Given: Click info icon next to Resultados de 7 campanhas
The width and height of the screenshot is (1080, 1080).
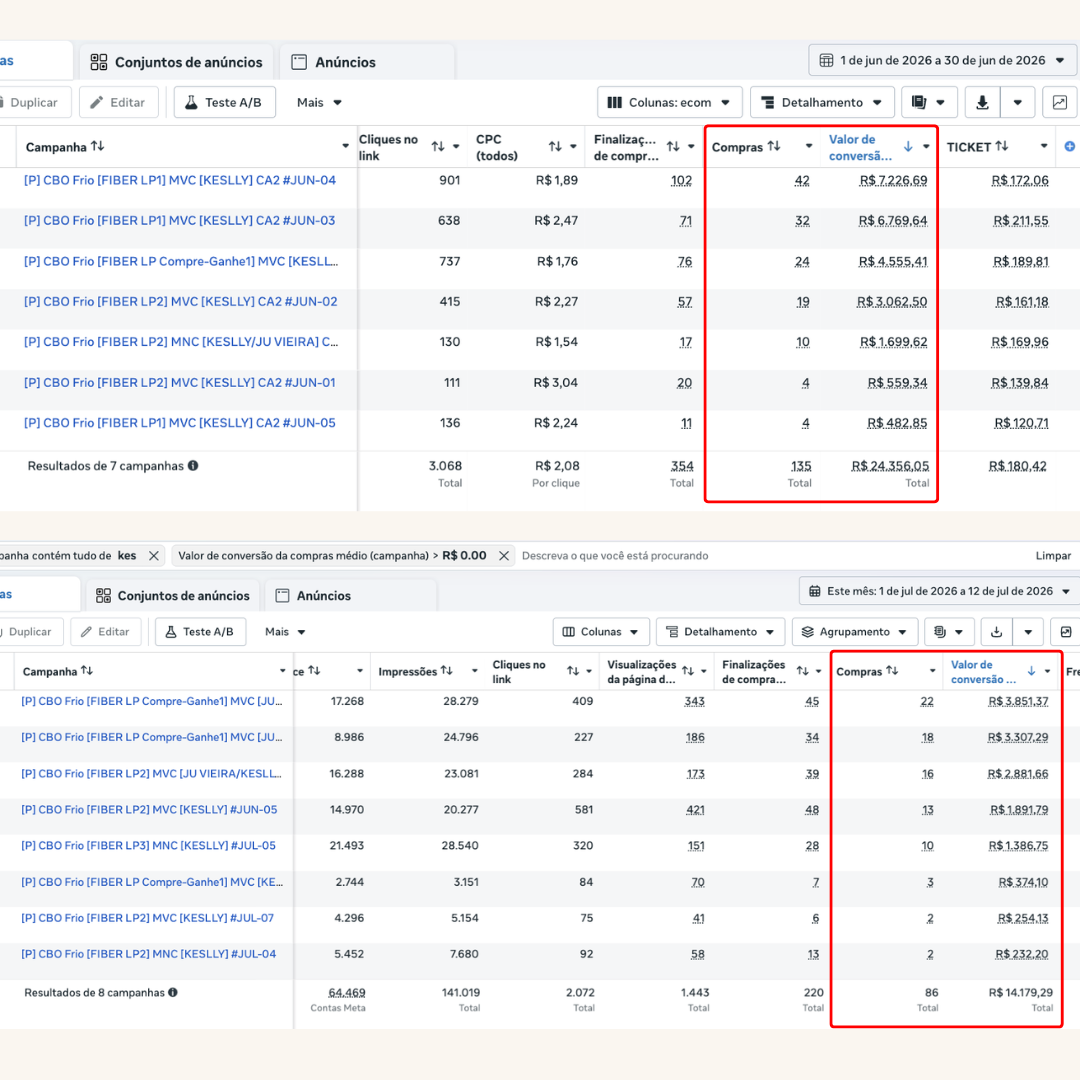Looking at the screenshot, I should tap(194, 466).
